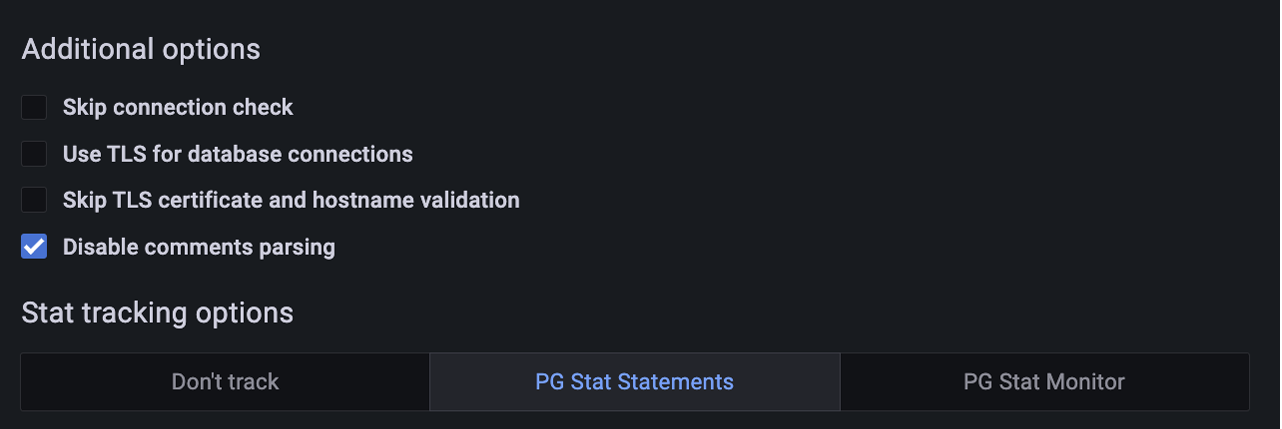Check the Skip TLS certificate validation box
Viewport: 1282px width, 429px height.
point(34,200)
